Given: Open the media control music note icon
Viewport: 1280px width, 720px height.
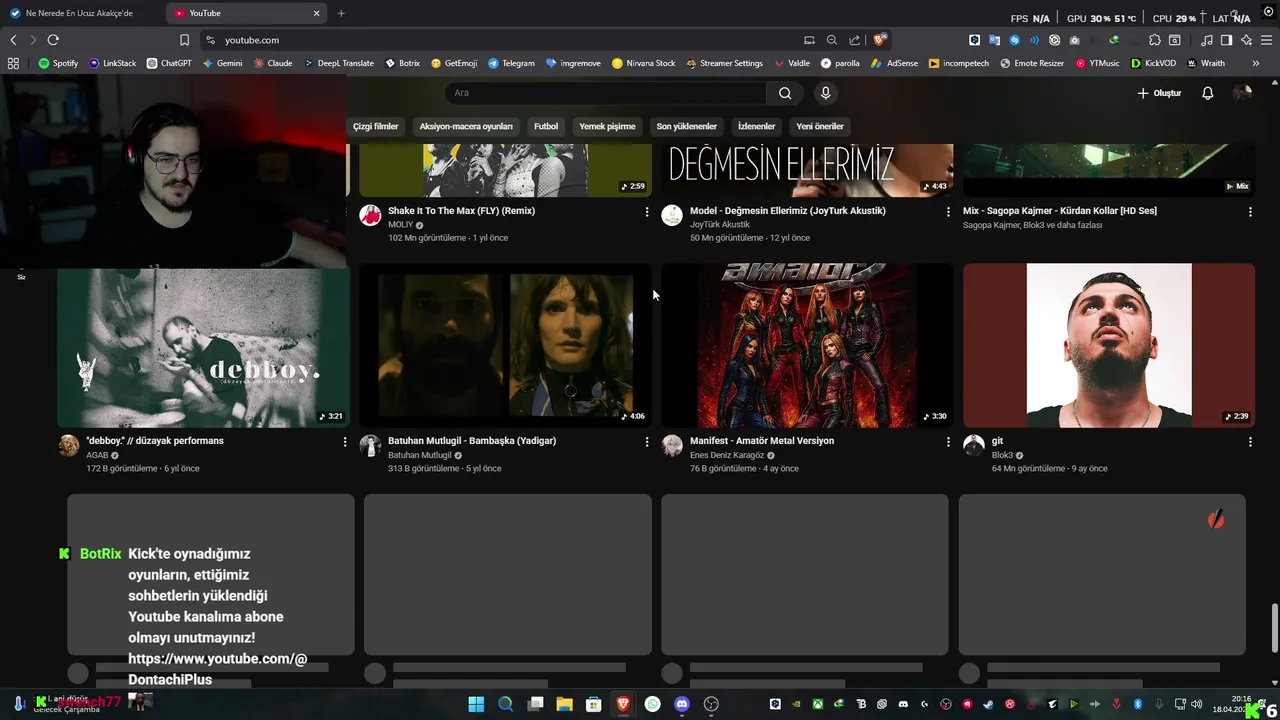Looking at the screenshot, I should [1207, 40].
